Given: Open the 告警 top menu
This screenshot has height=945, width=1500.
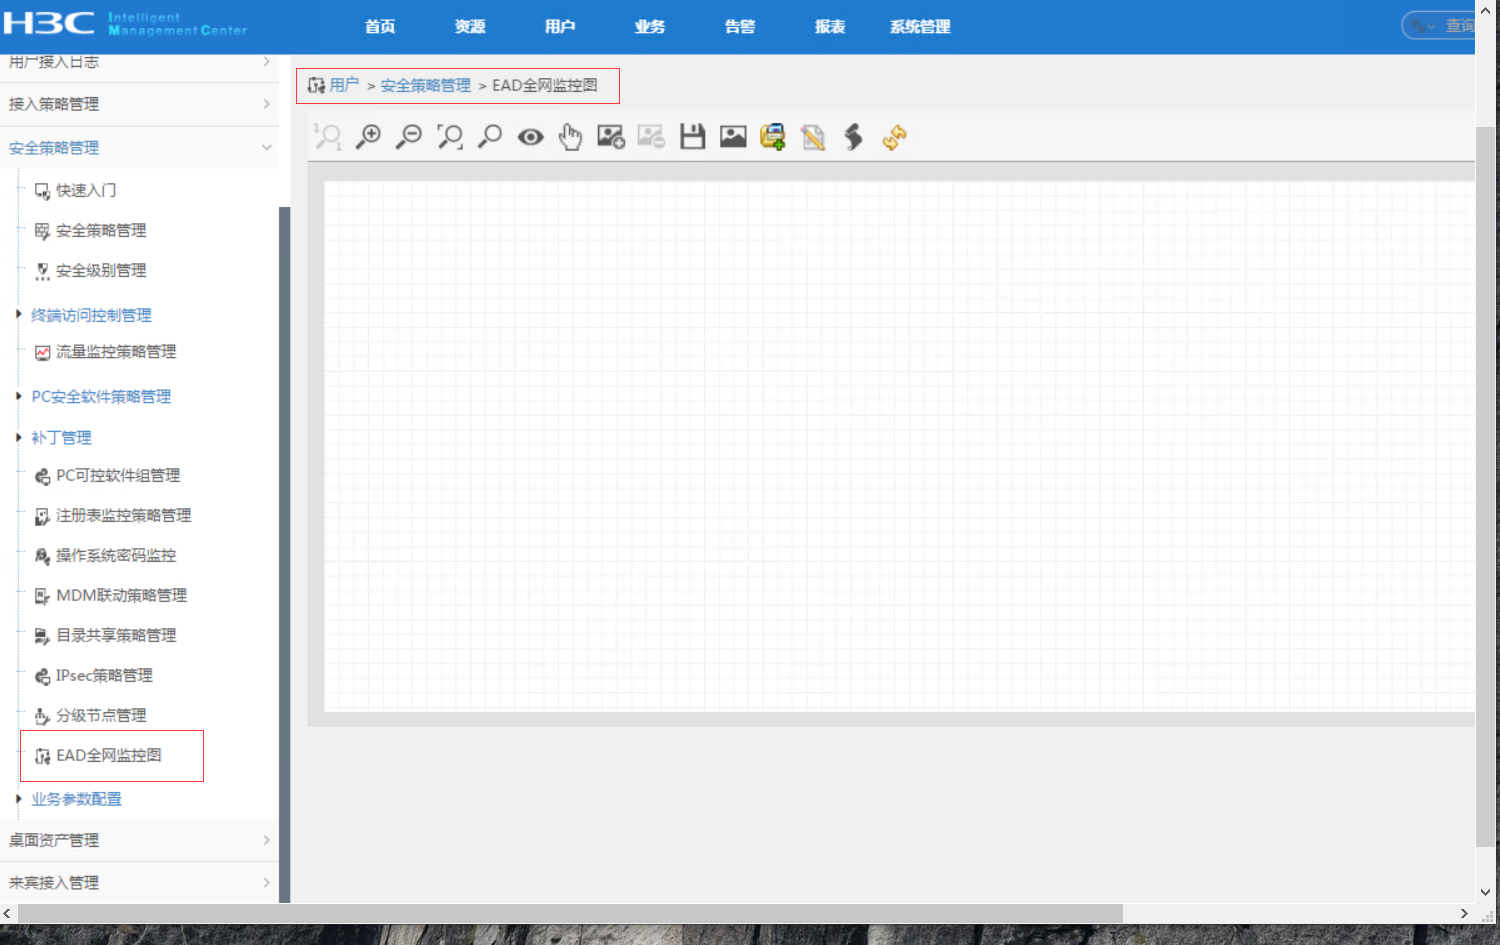Looking at the screenshot, I should tap(739, 27).
